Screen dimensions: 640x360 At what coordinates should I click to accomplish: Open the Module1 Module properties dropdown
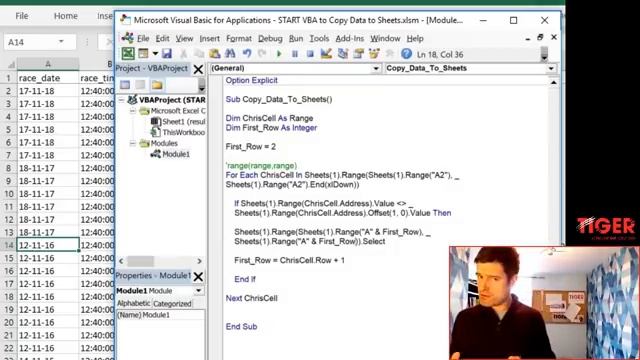click(x=198, y=291)
